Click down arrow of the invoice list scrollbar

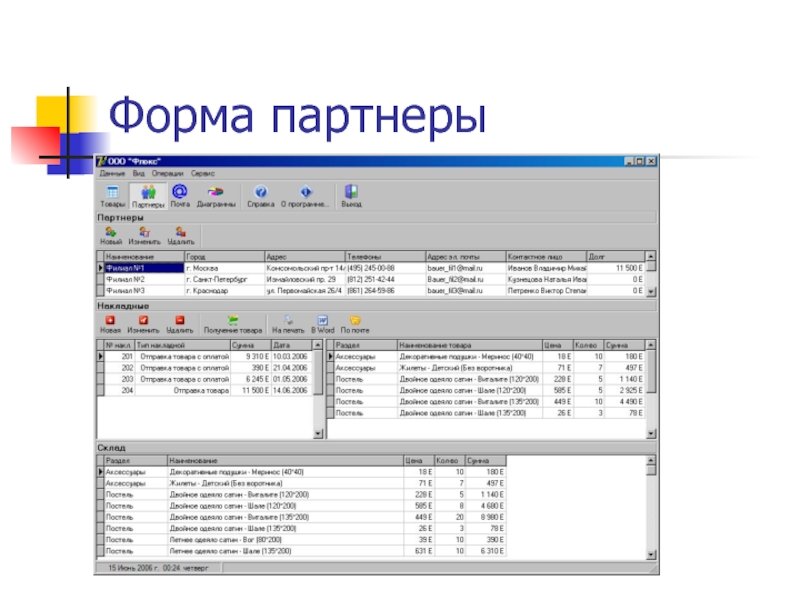point(318,434)
